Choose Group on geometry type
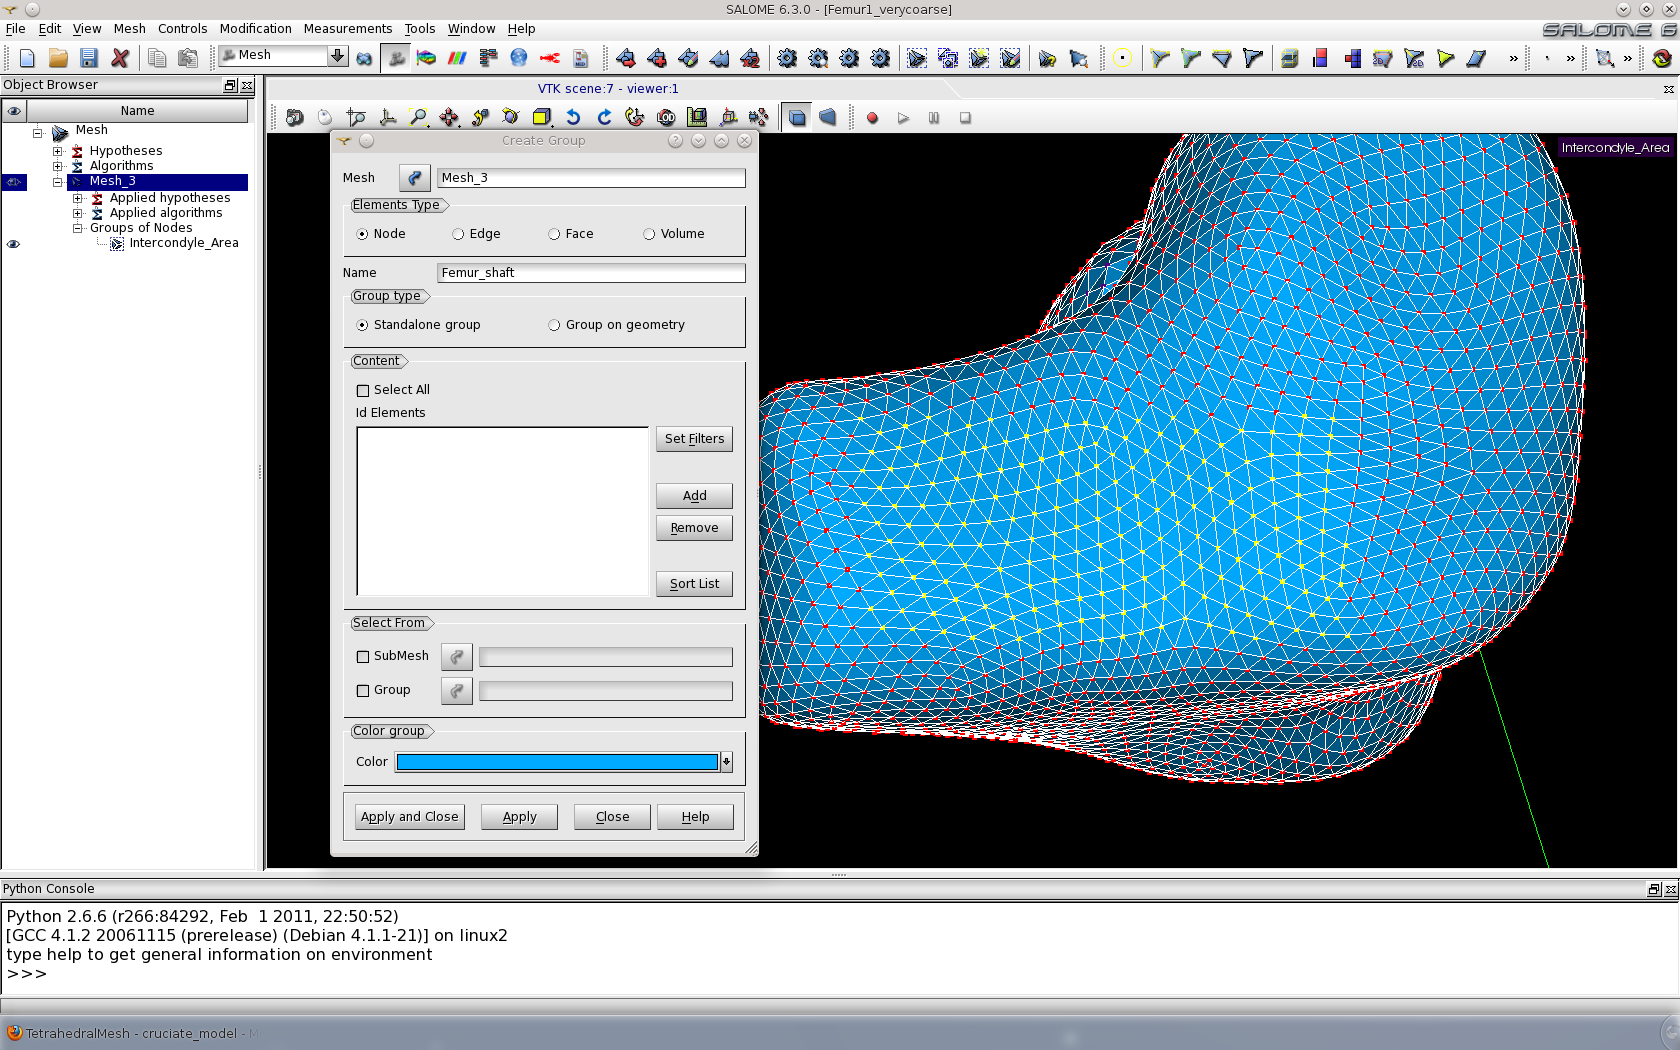1680x1050 pixels. pos(554,325)
